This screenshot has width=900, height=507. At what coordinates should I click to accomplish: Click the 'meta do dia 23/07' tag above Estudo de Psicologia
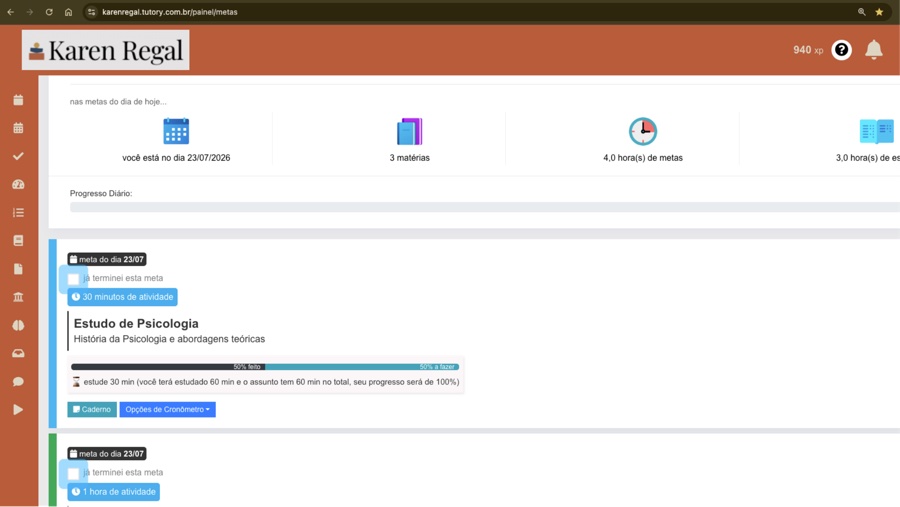coord(107,260)
